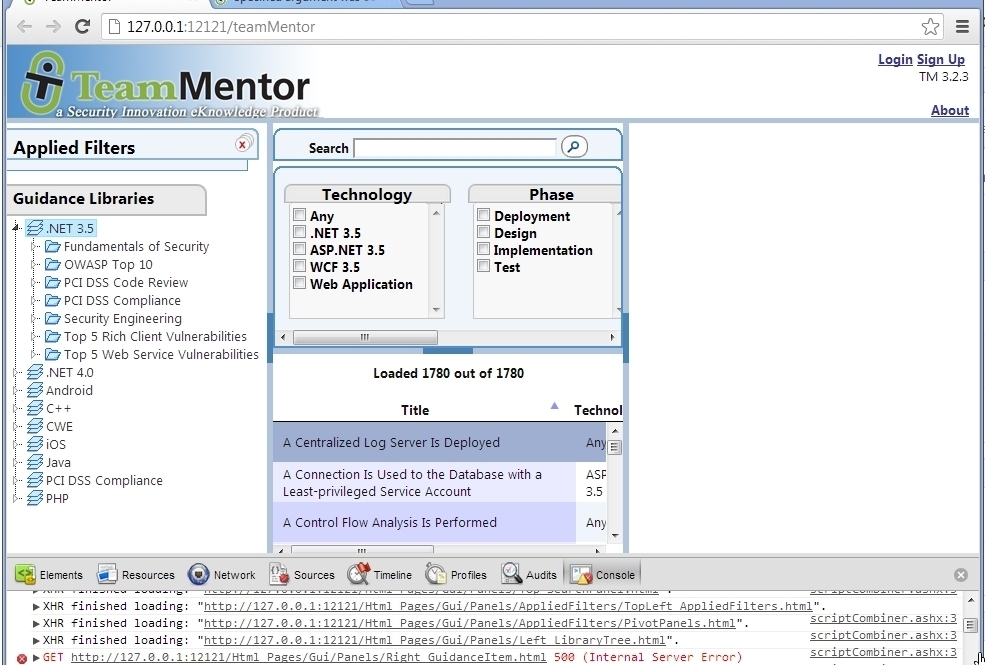Toggle the Web Application checkbox

click(x=300, y=284)
